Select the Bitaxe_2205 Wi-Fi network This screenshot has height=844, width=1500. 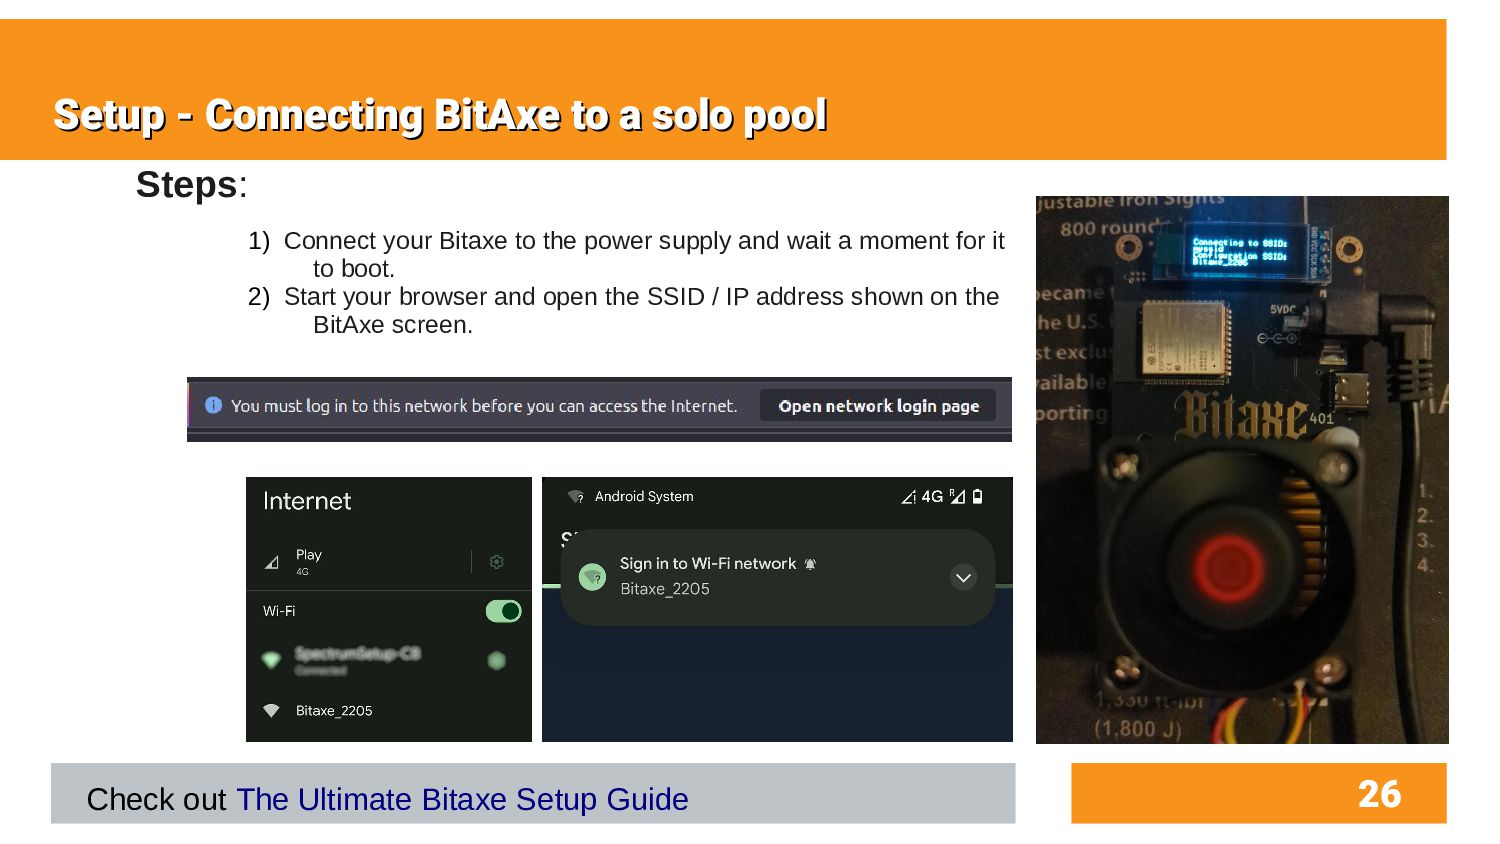[x=389, y=711]
